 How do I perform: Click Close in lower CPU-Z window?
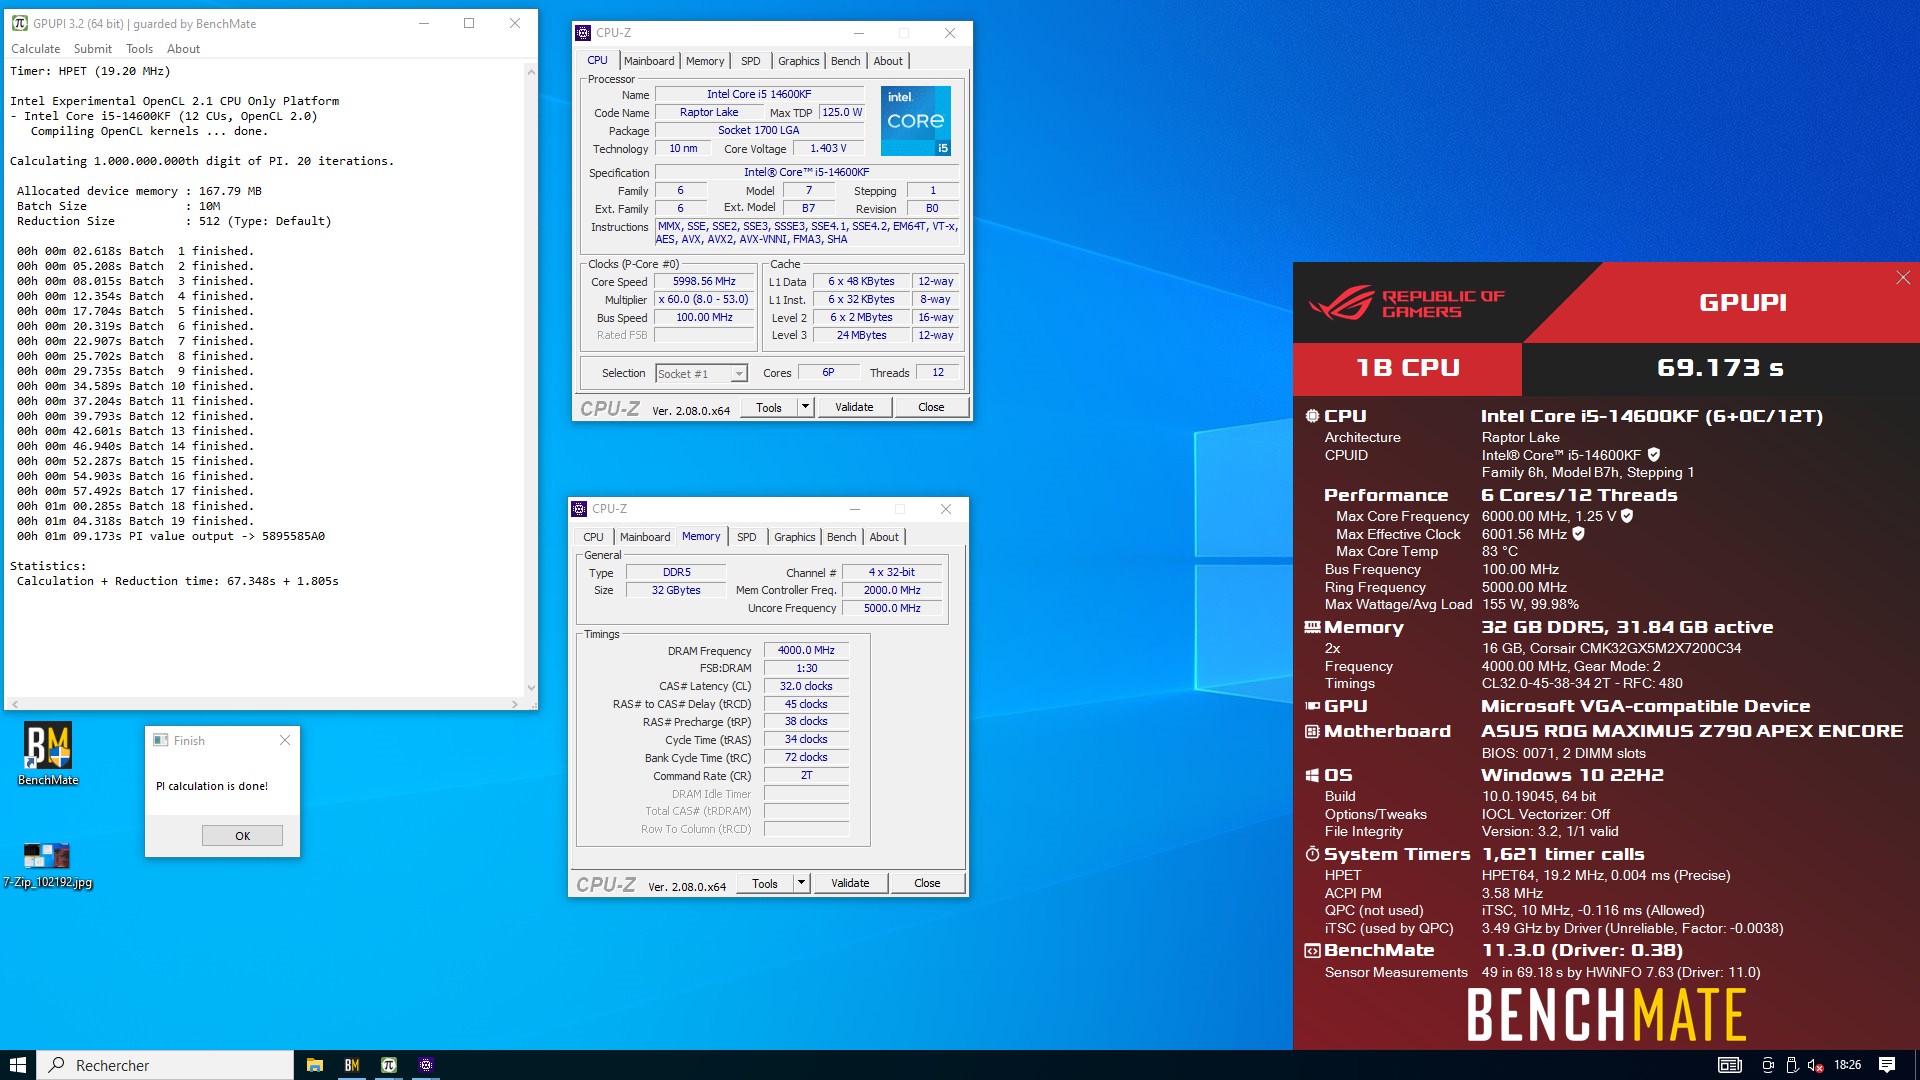(x=927, y=883)
